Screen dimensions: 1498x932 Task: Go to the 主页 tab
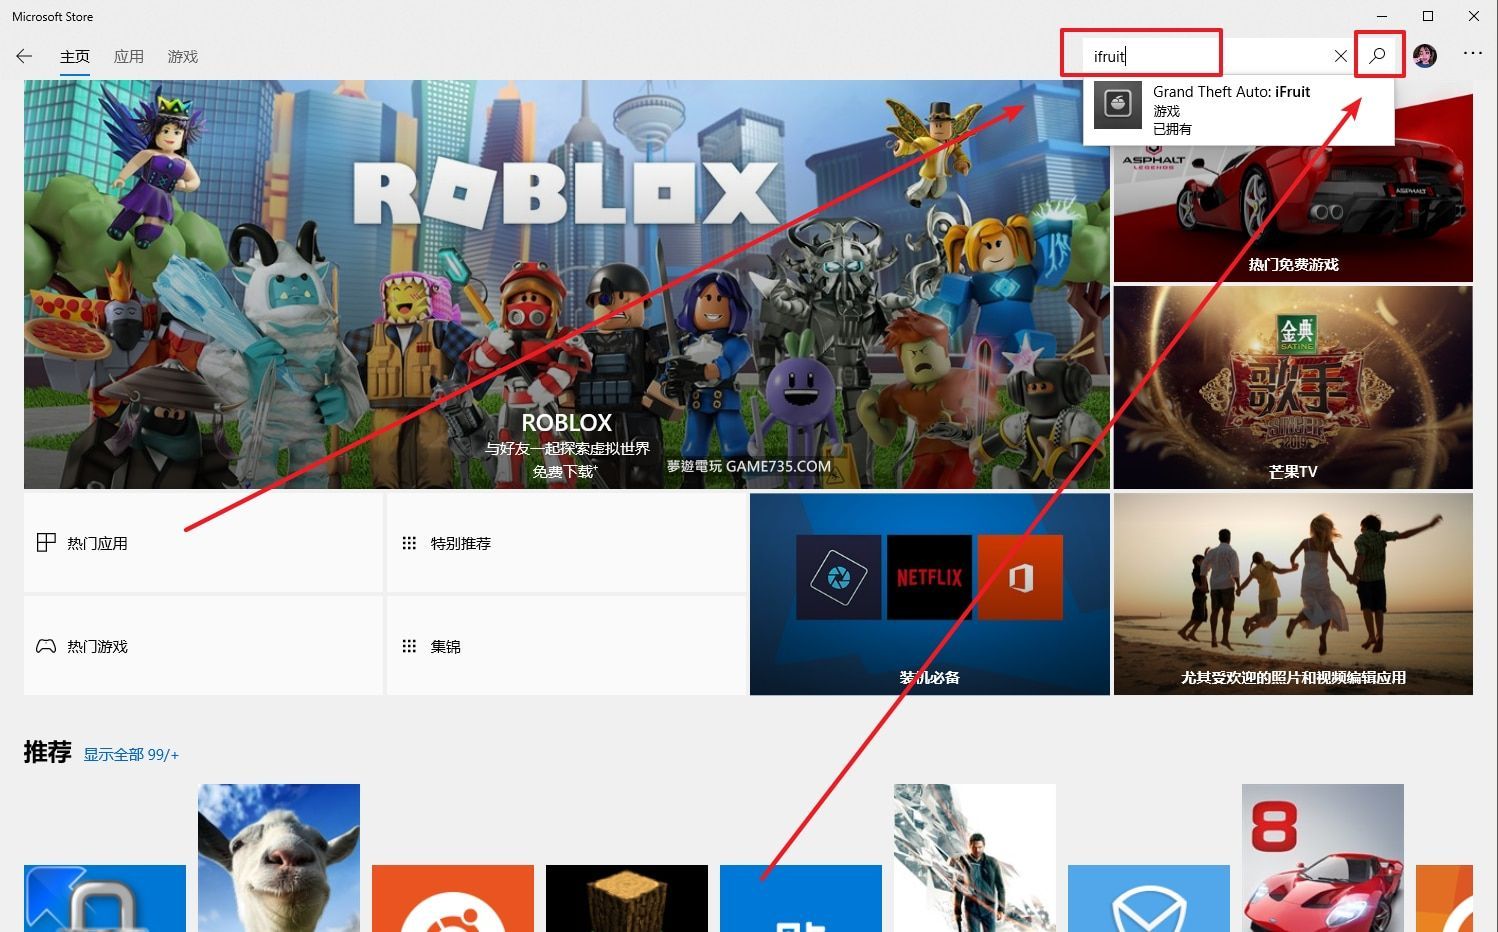click(75, 57)
